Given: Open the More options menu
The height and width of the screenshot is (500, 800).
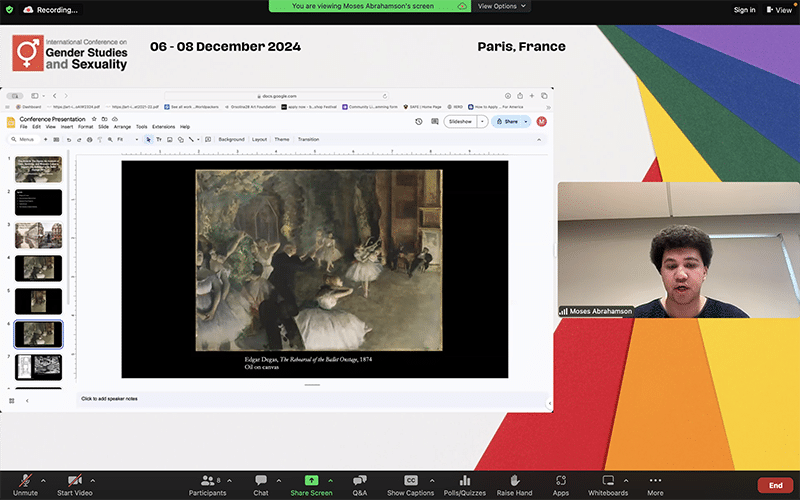Looking at the screenshot, I should pos(655,485).
